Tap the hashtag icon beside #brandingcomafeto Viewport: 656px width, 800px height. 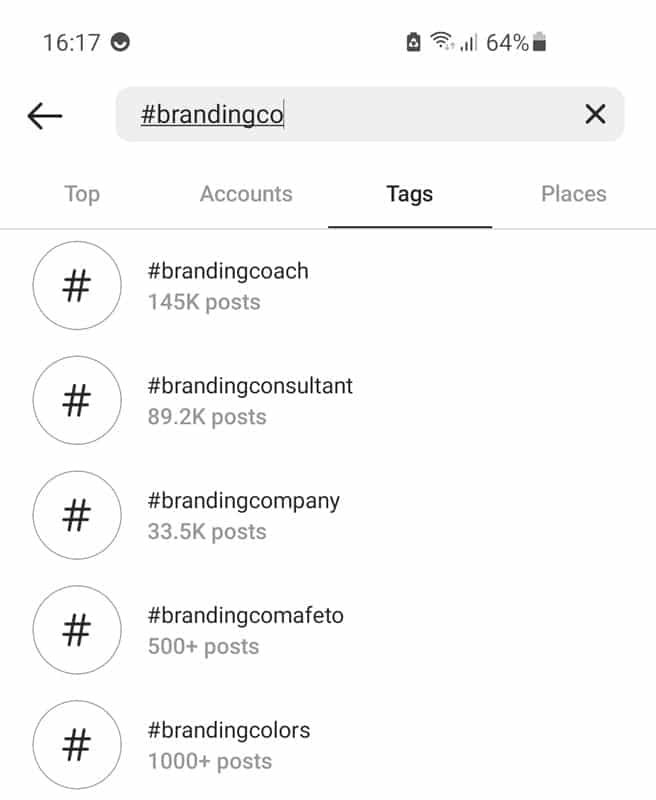pos(77,631)
